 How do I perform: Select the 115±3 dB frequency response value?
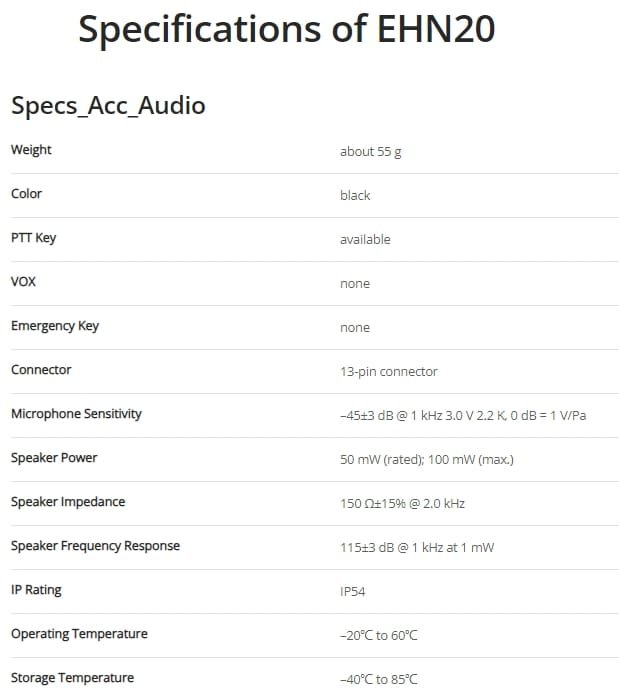point(417,548)
